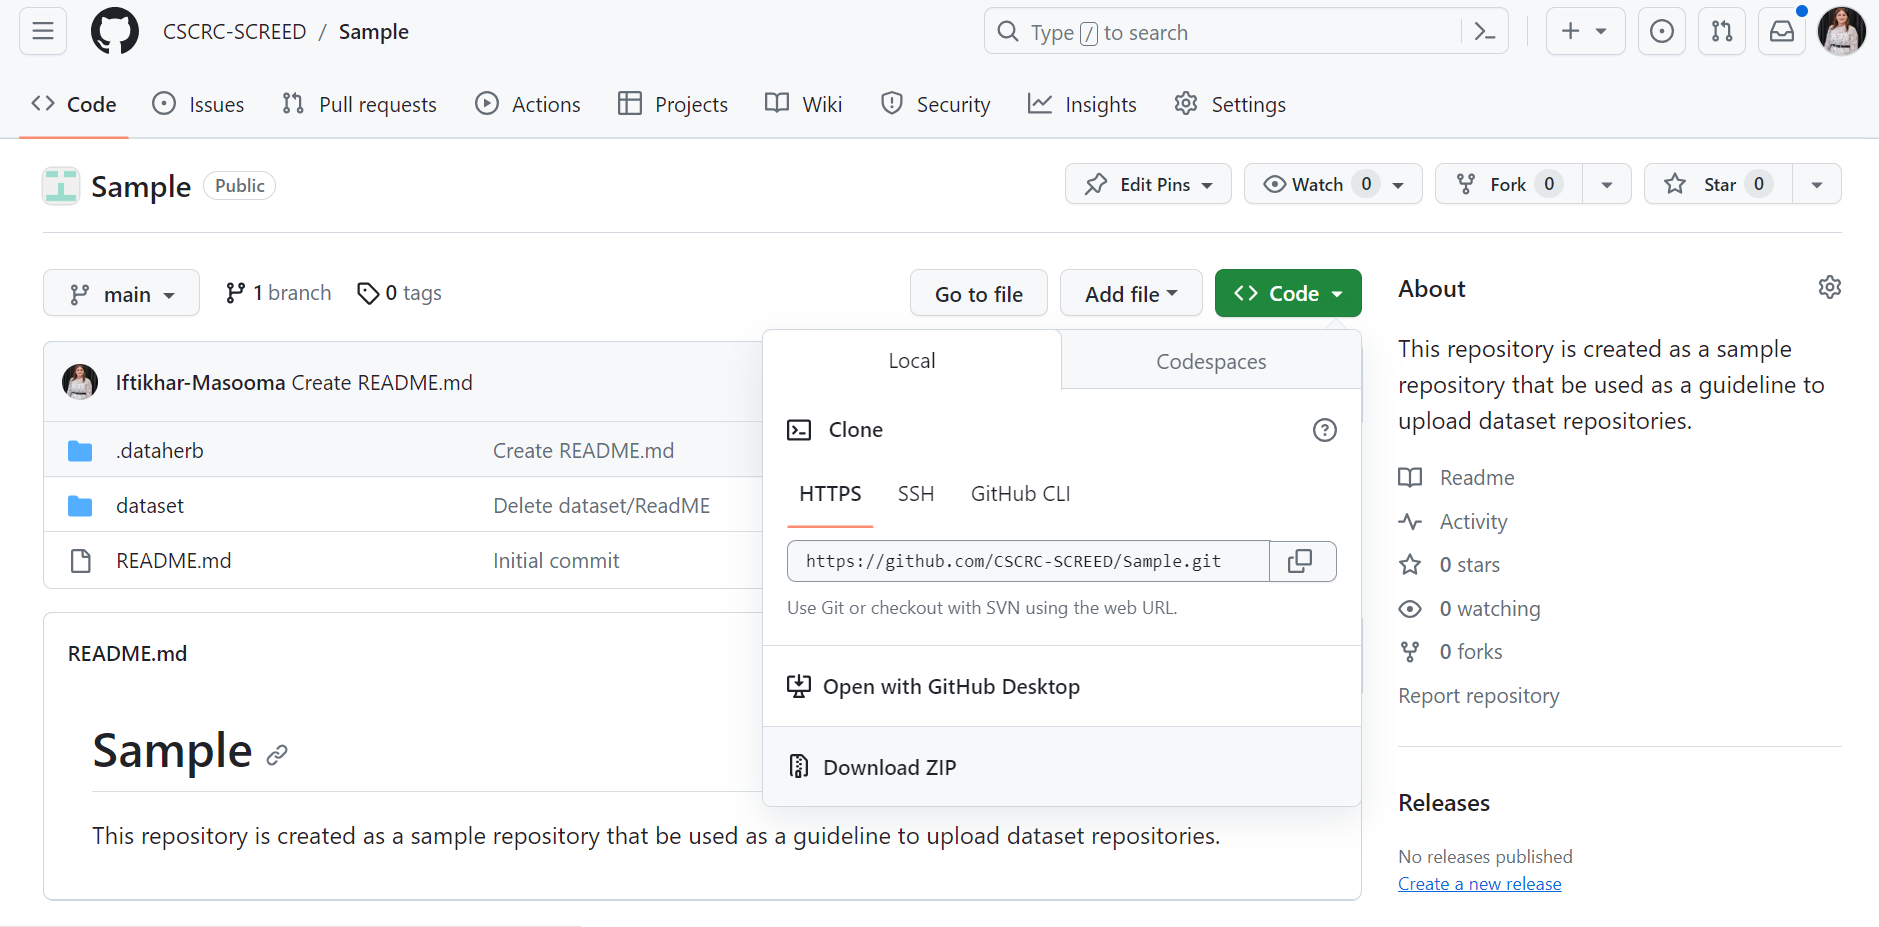Click Download ZIP
1879x927 pixels.
click(x=889, y=767)
